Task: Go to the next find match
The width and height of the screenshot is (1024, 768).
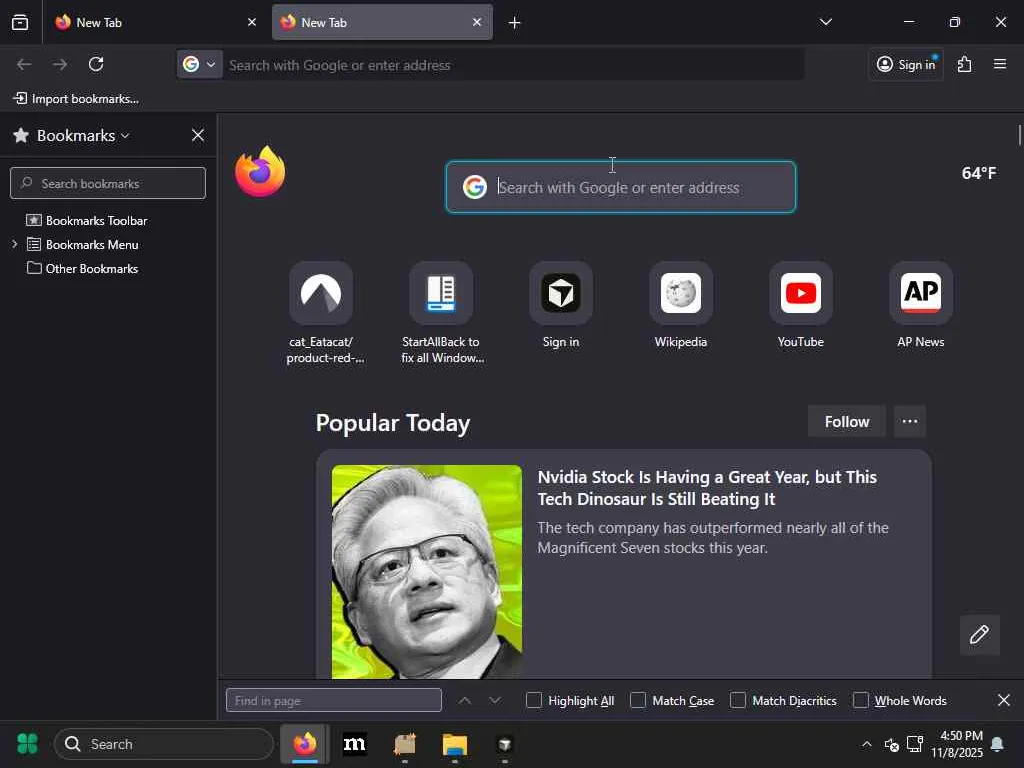Action: click(495, 700)
